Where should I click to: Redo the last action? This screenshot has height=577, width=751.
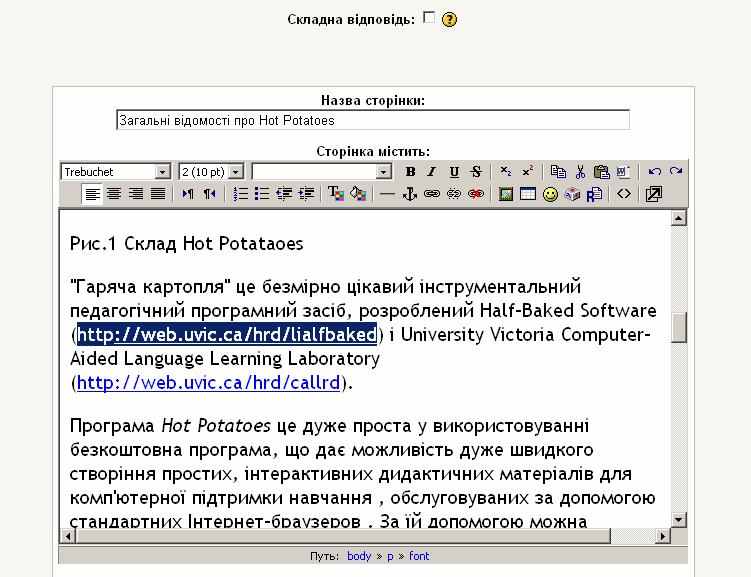tap(676, 171)
